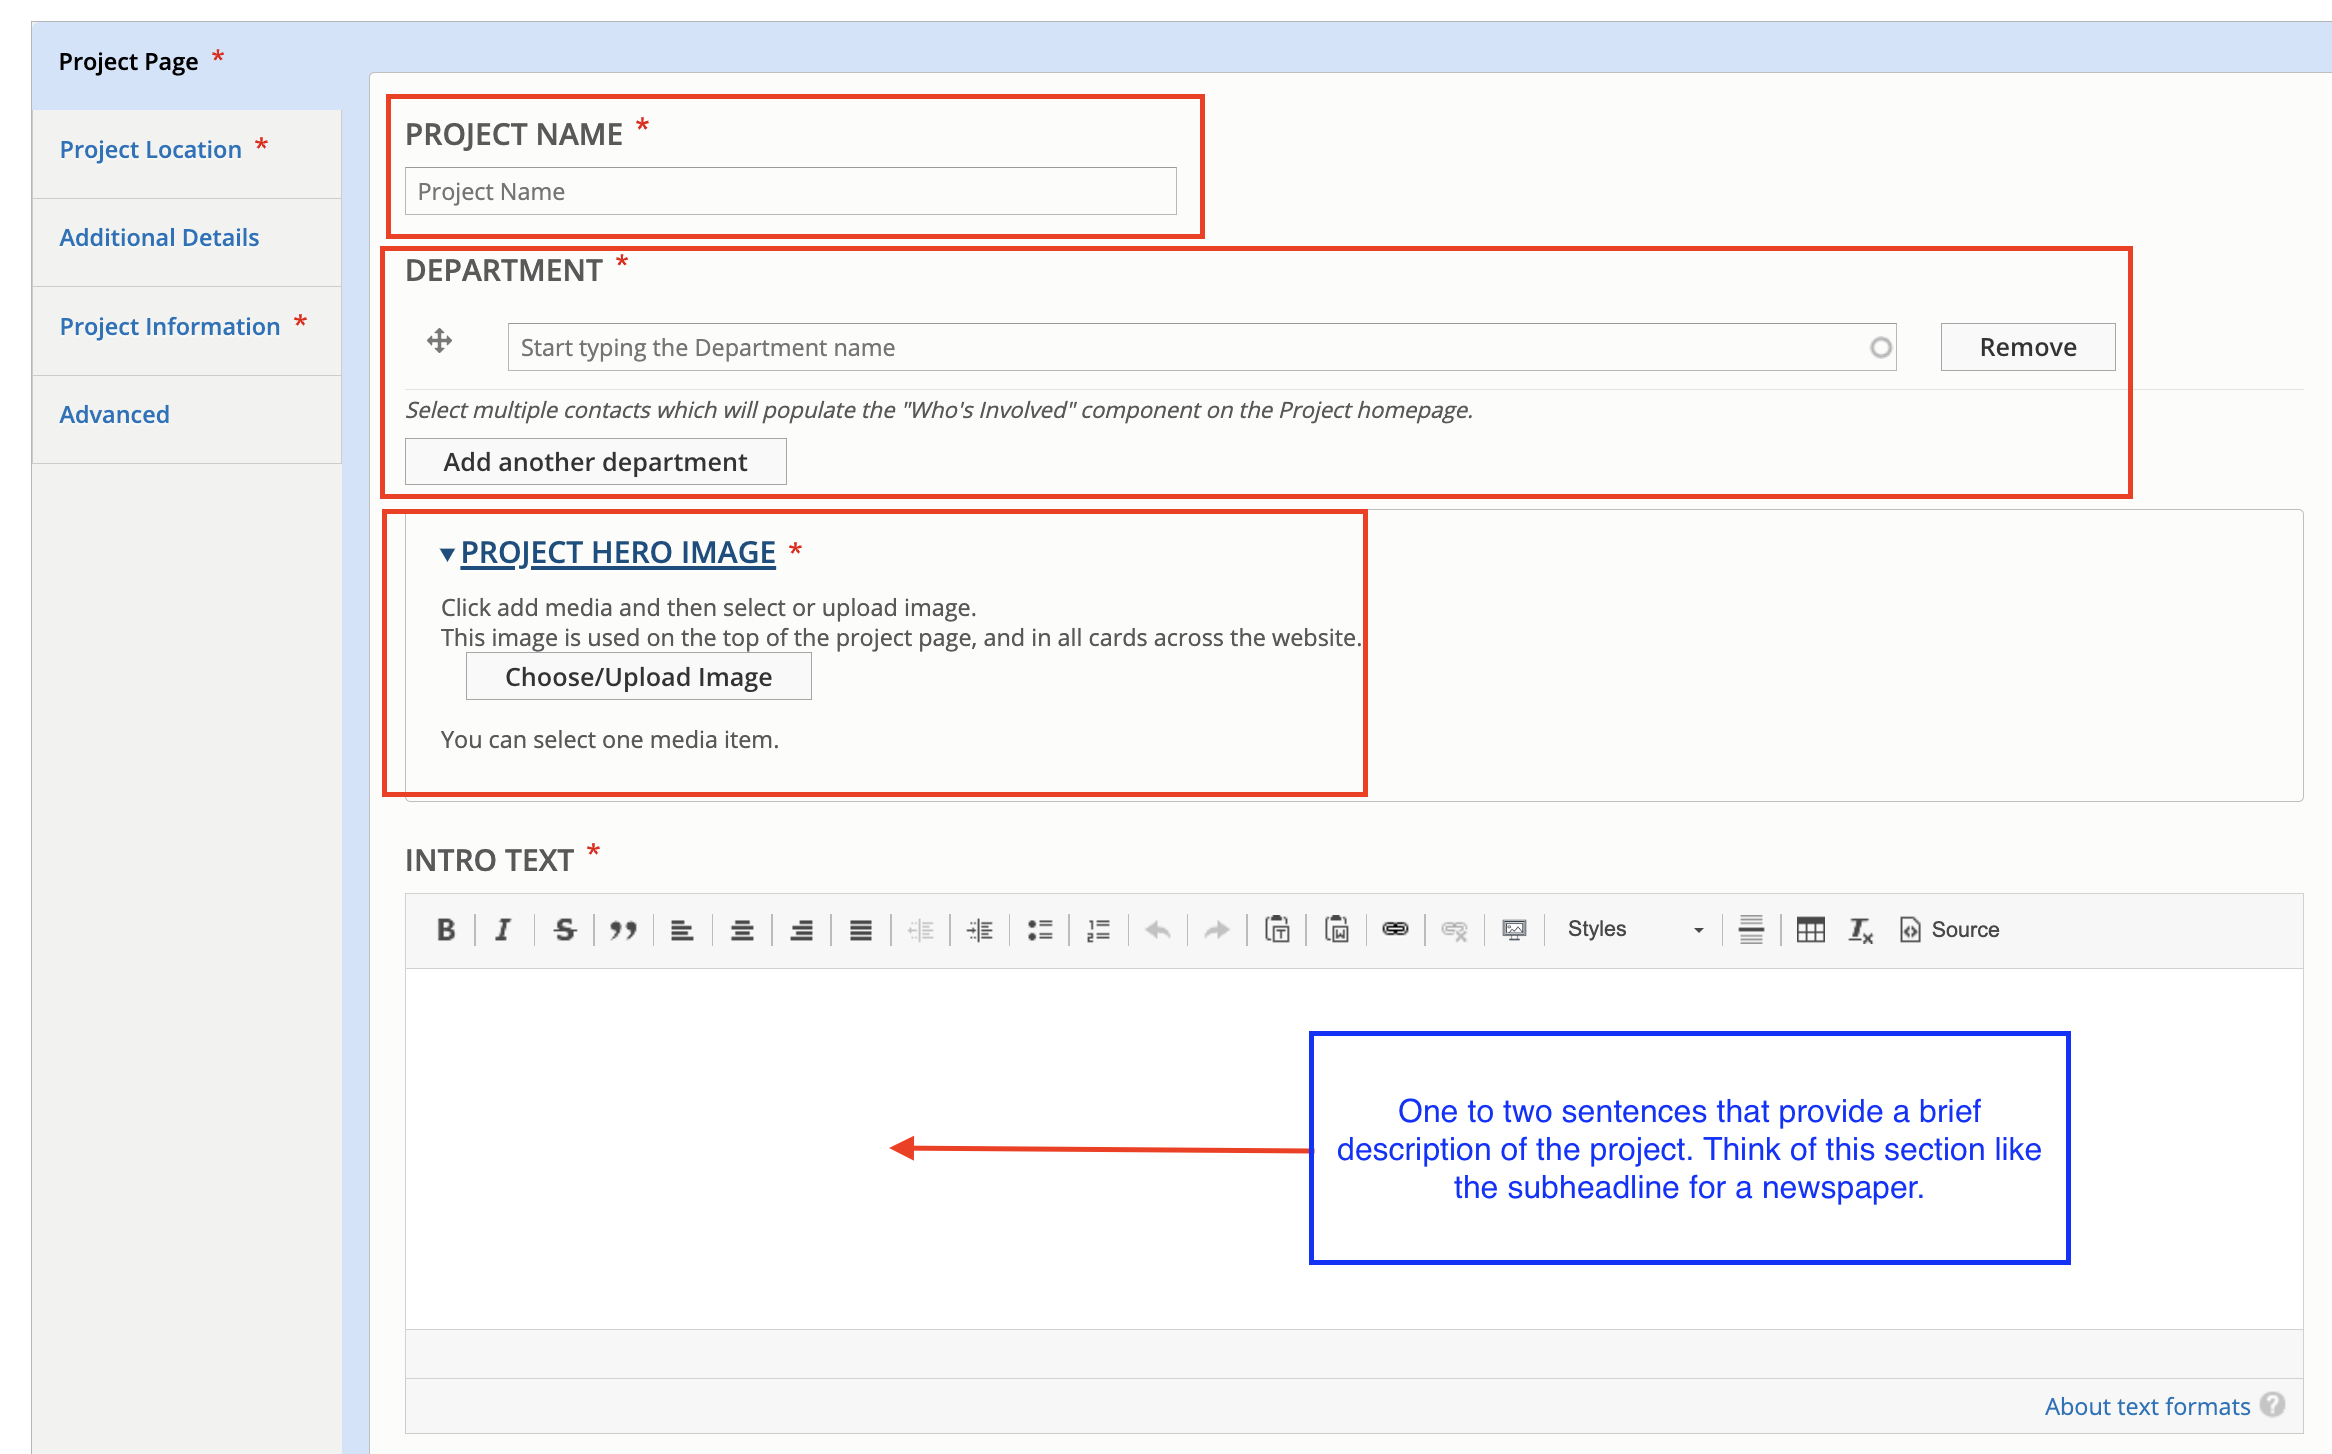Insert a block quote
The width and height of the screenshot is (2332, 1454).
pyautogui.click(x=623, y=930)
